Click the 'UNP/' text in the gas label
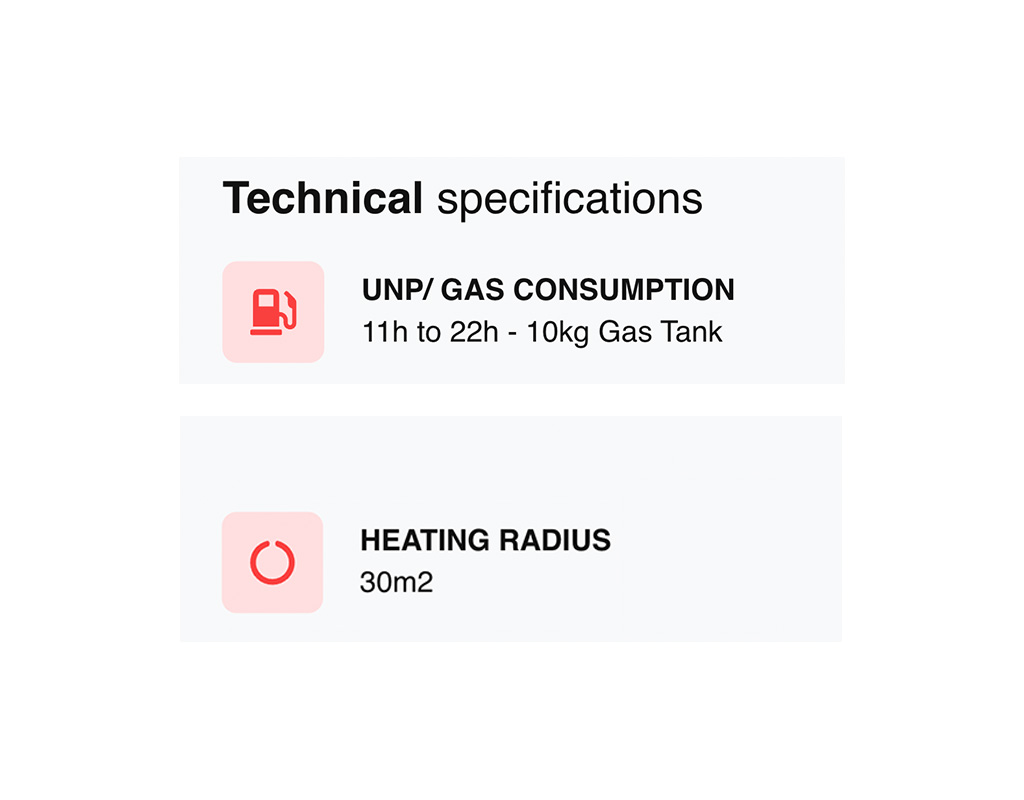1024x800 pixels. coord(397,290)
